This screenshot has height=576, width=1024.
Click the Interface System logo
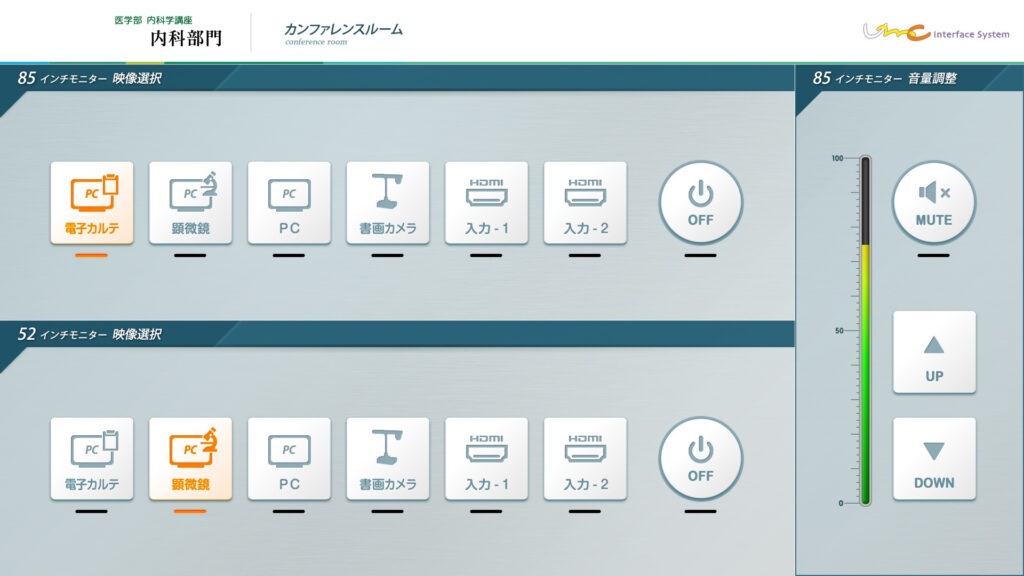(936, 32)
